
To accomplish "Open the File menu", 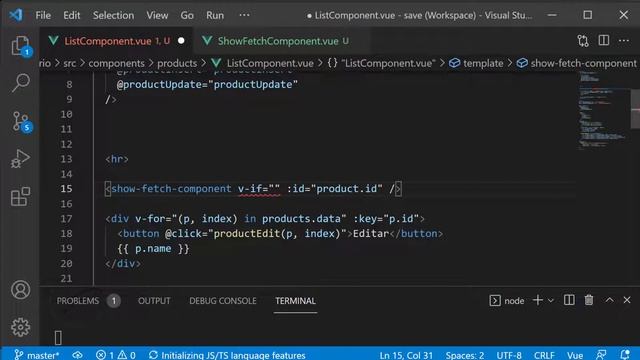I will 43,16.
